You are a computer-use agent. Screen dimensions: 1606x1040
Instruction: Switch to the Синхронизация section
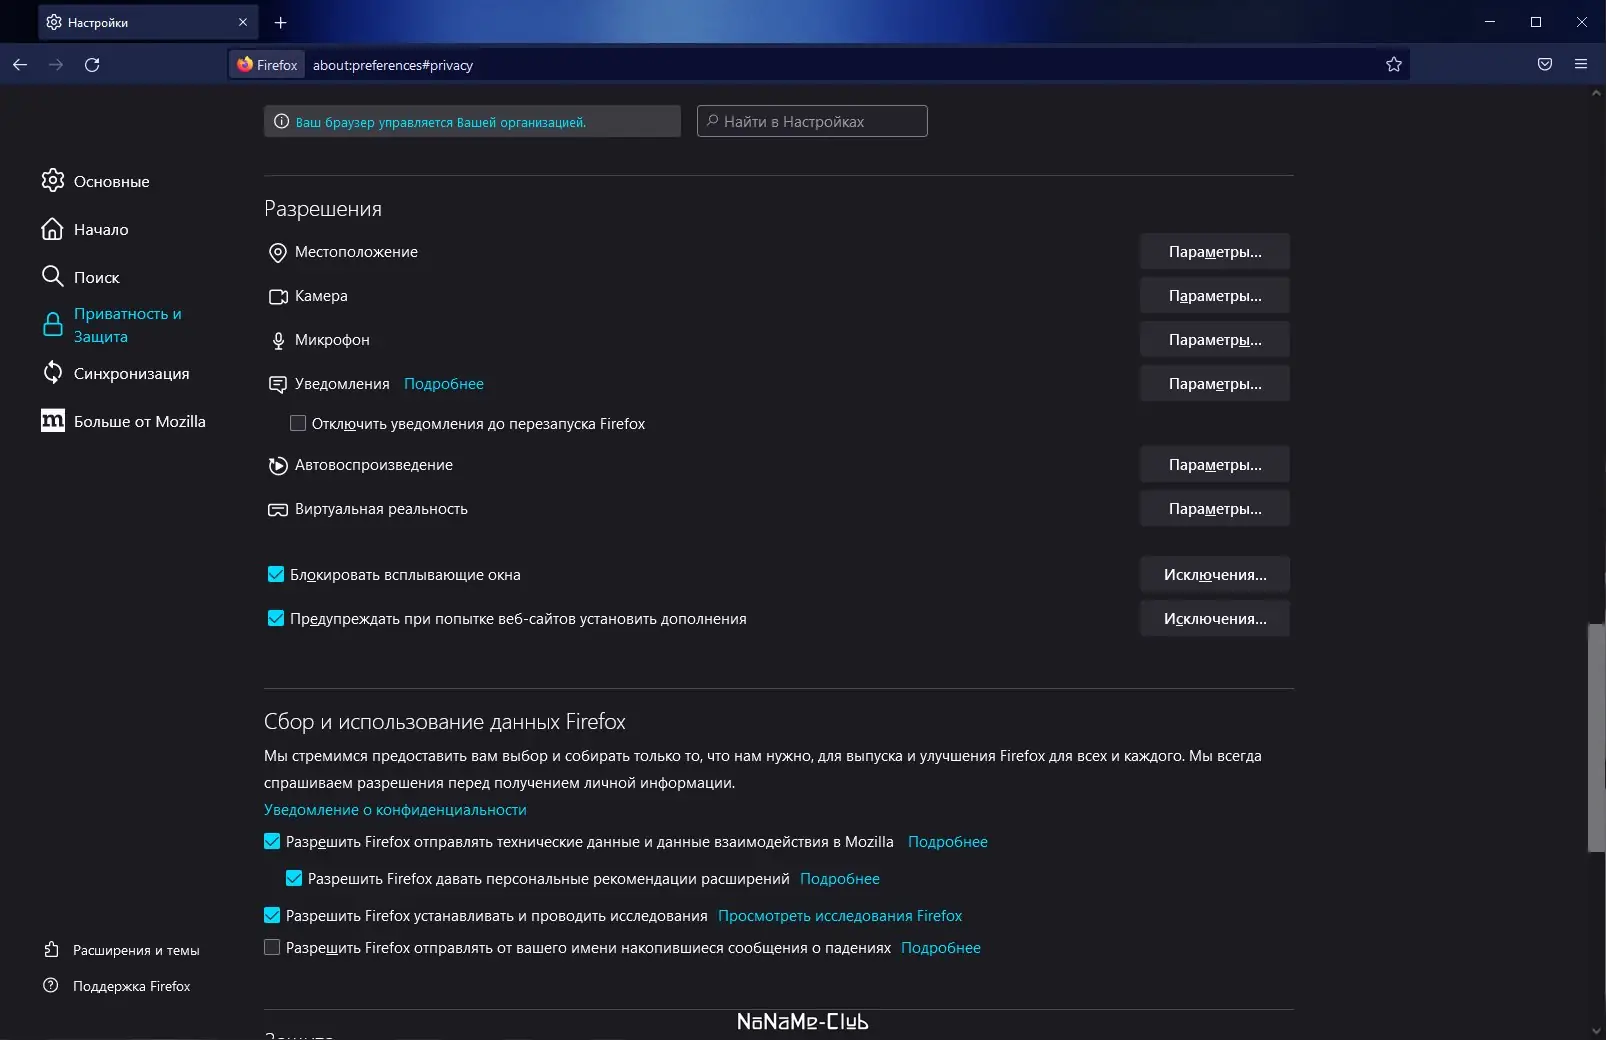[131, 373]
